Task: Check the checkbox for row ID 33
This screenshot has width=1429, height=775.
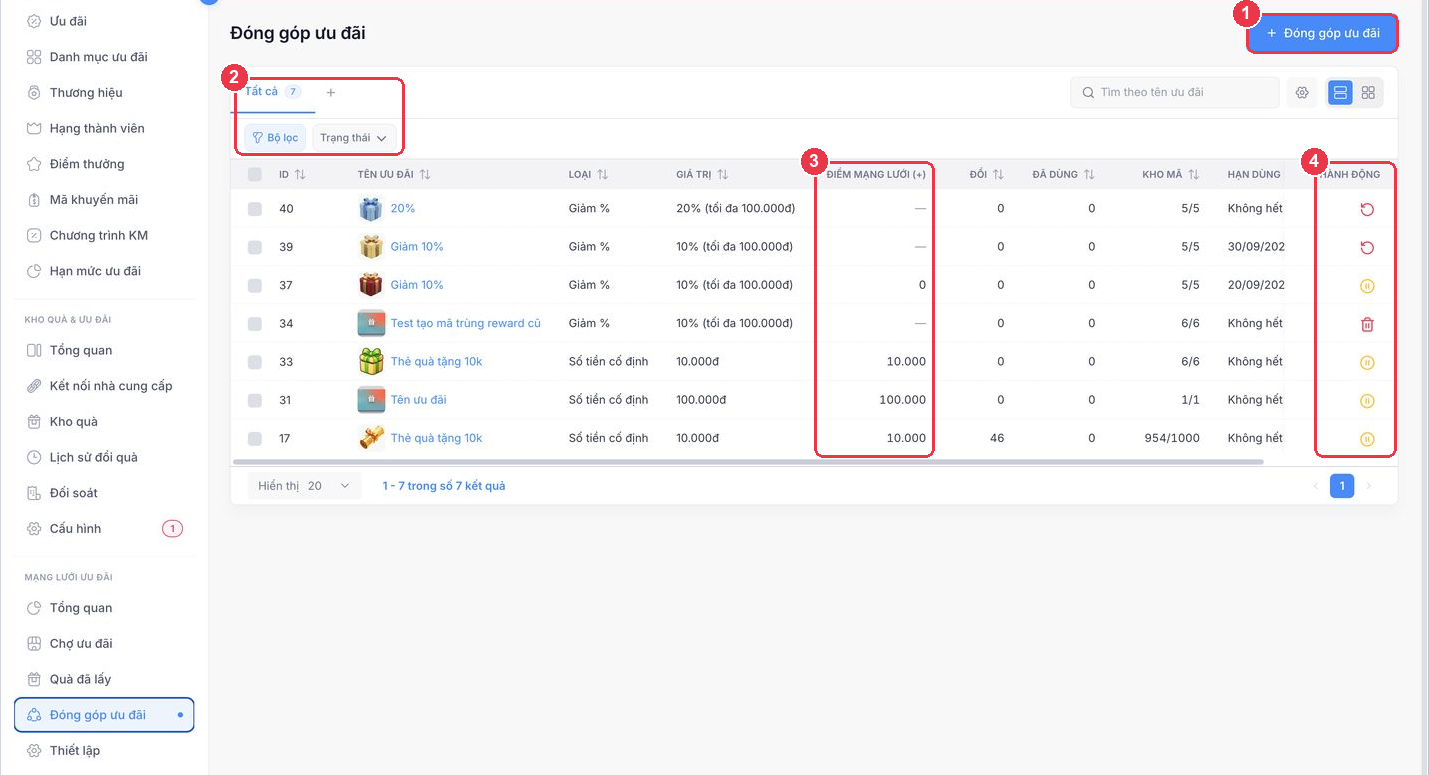Action: (255, 362)
